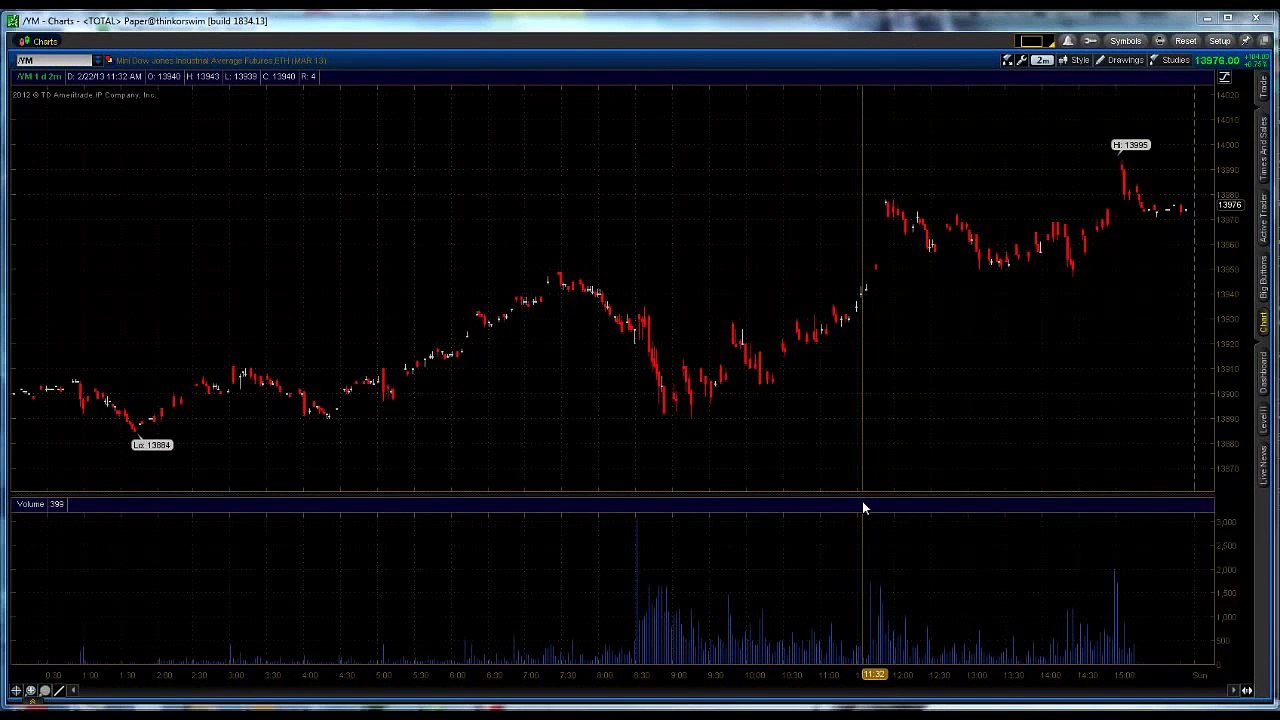Open the Level II side tab

(1263, 418)
